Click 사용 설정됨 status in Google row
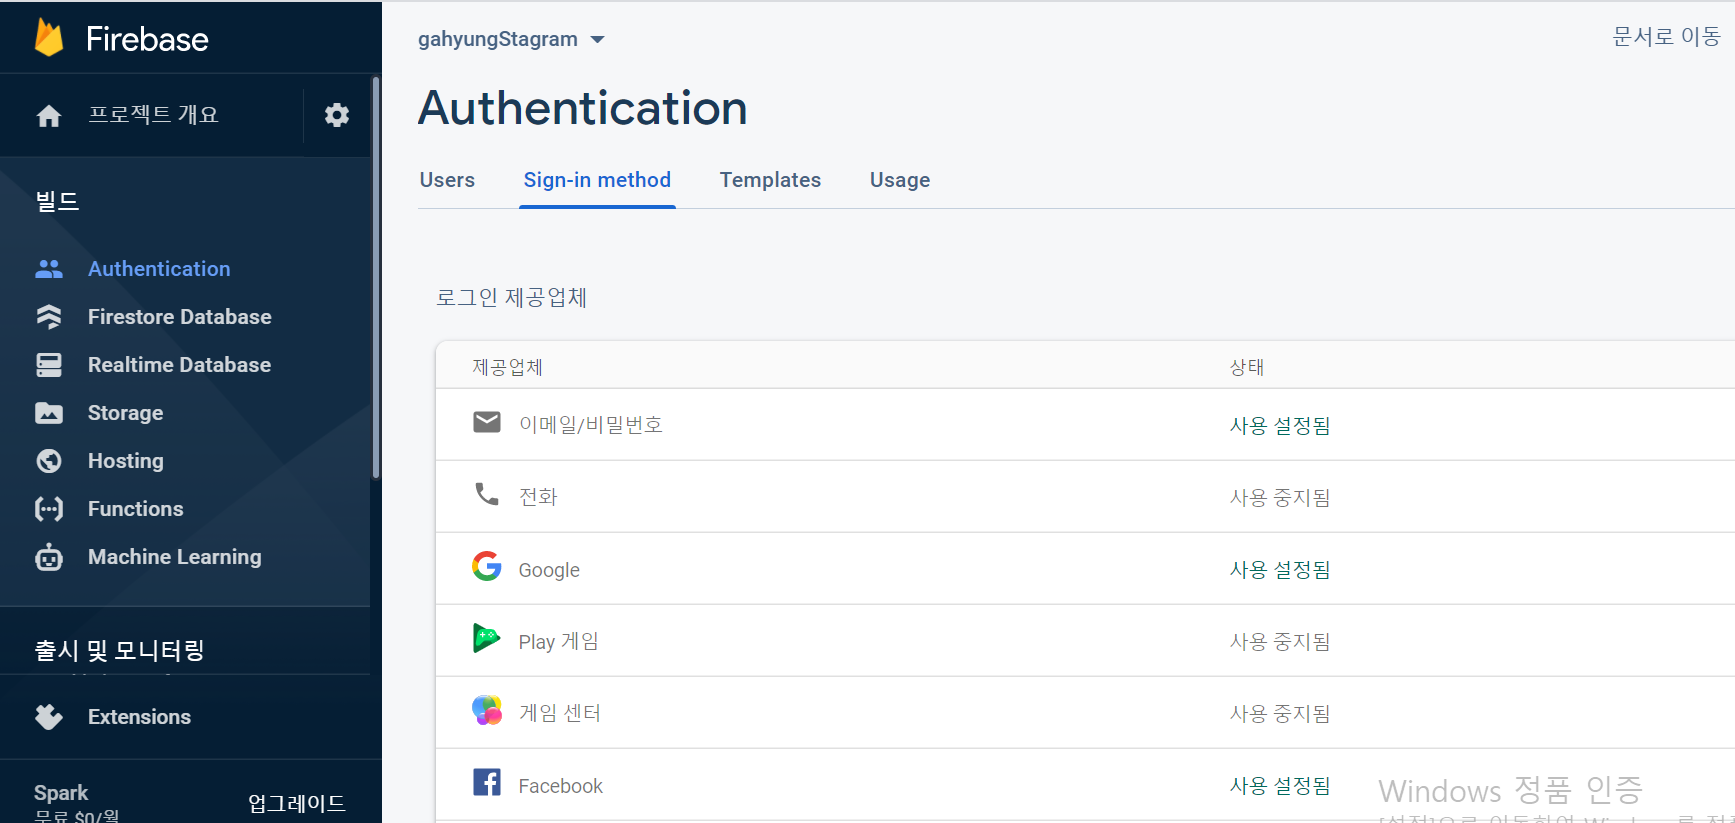Screen dimensions: 1735x823 coord(1280,570)
